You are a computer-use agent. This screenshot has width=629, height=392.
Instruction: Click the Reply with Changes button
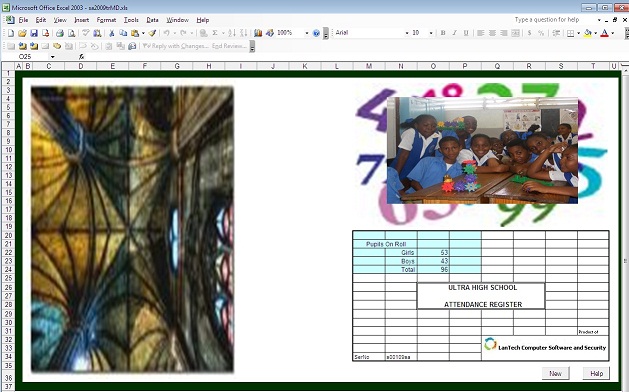(175, 46)
